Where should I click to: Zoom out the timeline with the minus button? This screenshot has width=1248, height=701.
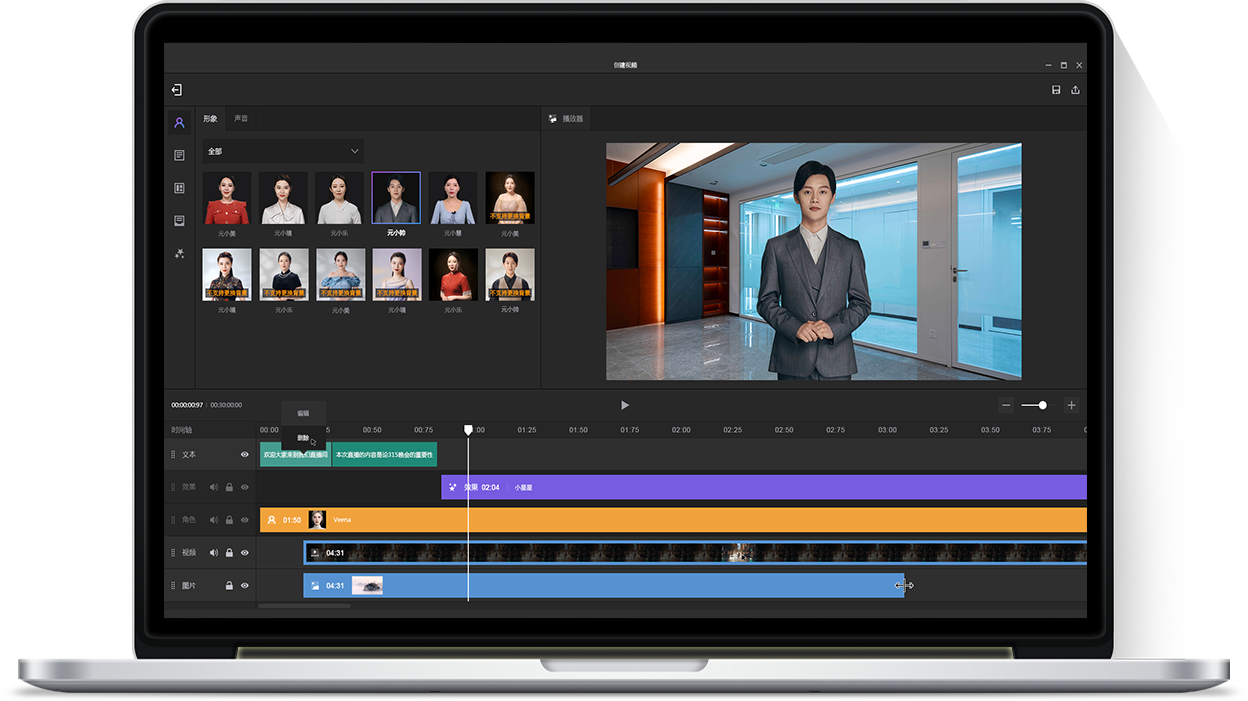click(x=1006, y=405)
